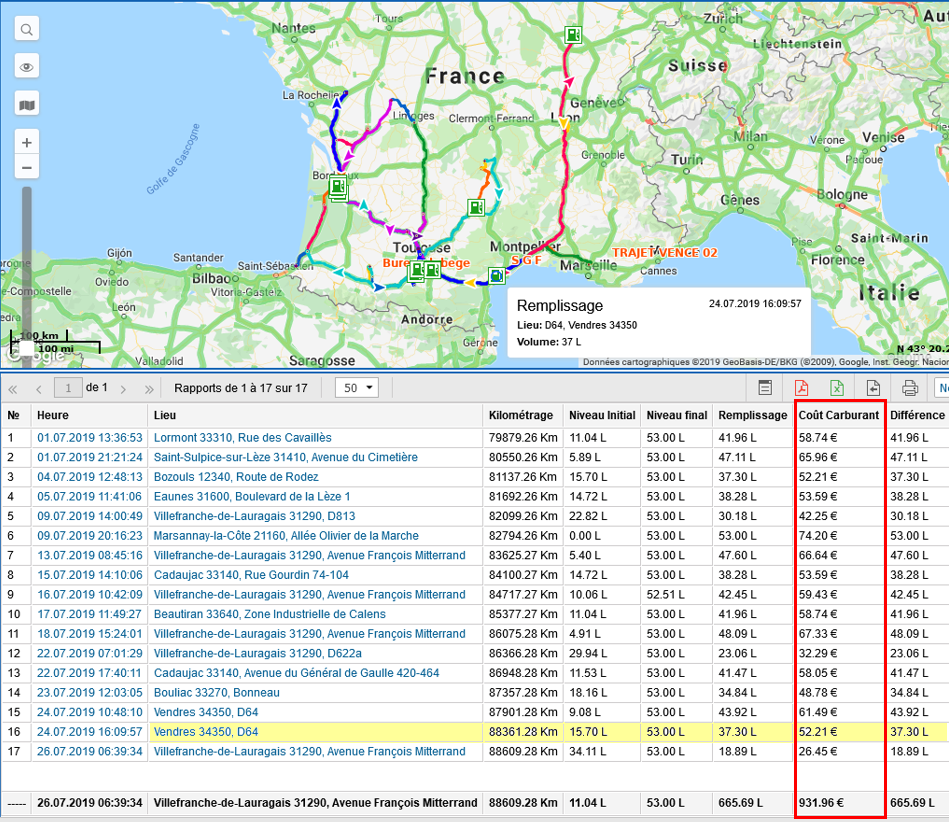
Task: Open the 13.07.2019 08:45:16 time link
Action: pyautogui.click(x=90, y=555)
